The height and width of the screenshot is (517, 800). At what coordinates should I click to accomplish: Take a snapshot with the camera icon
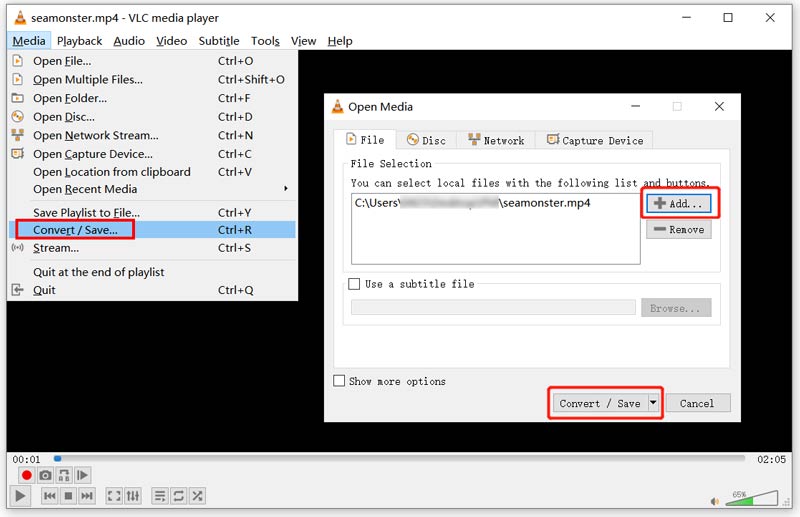coord(45,476)
